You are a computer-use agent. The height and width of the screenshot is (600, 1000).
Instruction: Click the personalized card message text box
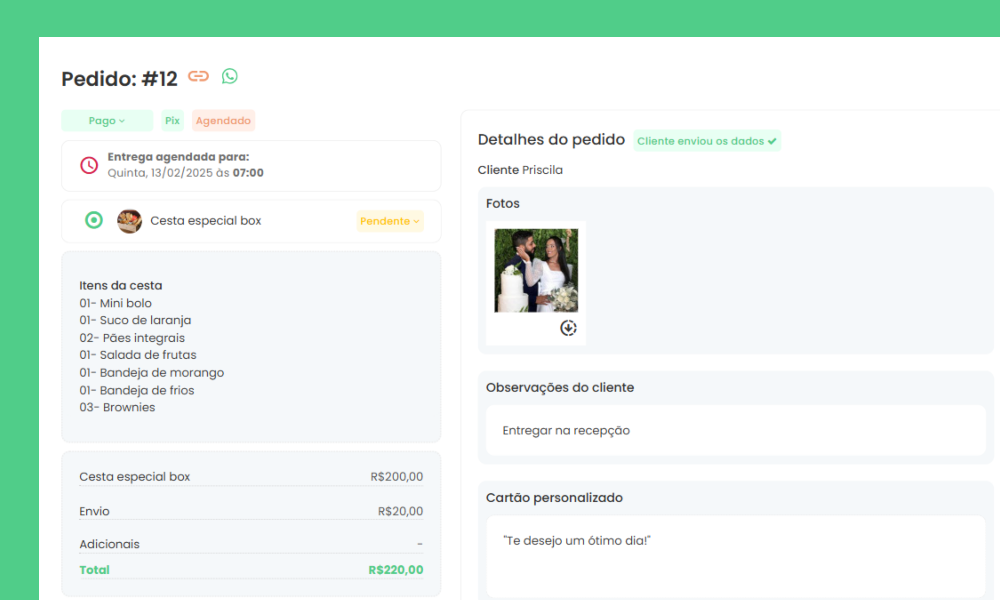click(735, 555)
